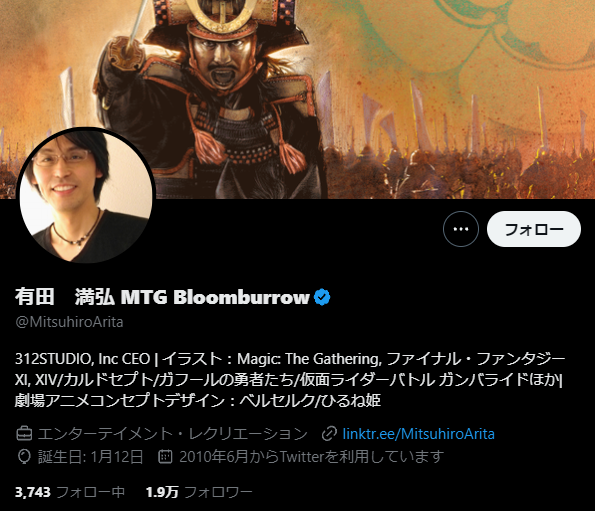This screenshot has width=595, height=511.
Task: Click the link chain icon
Action: coord(329,434)
